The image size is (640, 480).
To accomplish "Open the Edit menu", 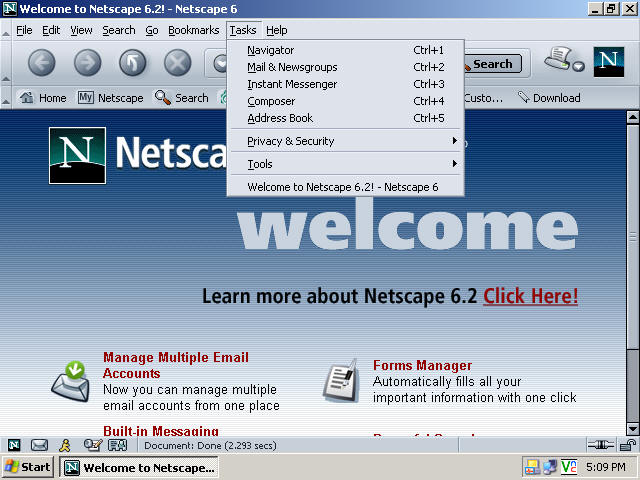I will [x=51, y=30].
